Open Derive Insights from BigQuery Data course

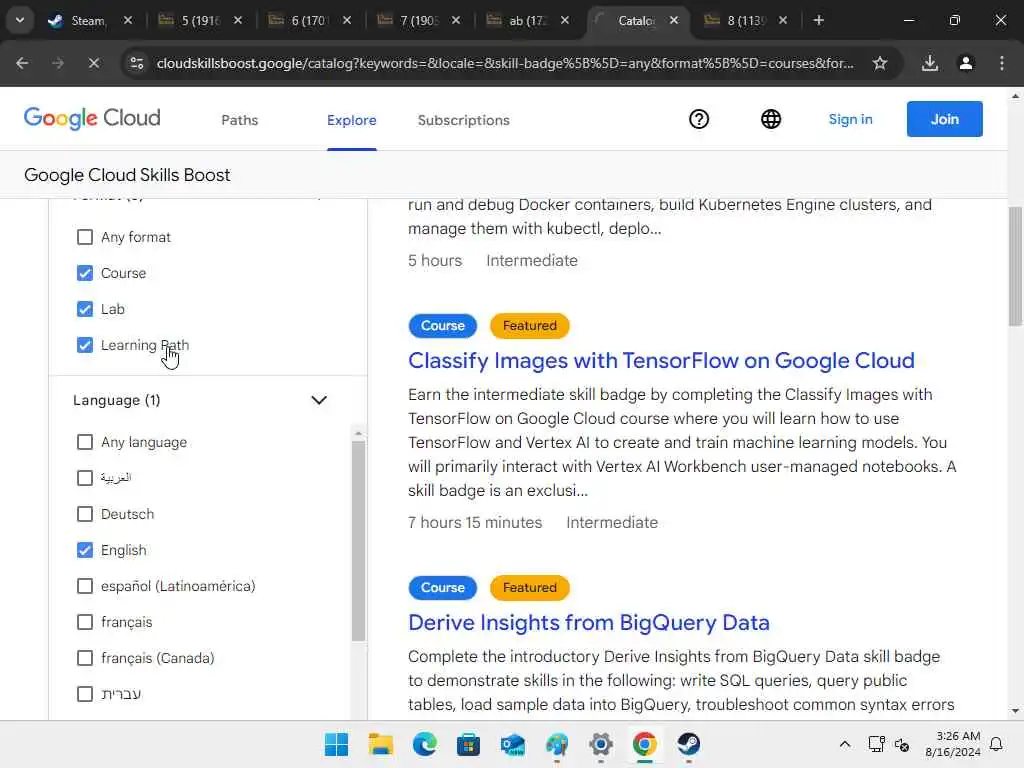point(588,622)
